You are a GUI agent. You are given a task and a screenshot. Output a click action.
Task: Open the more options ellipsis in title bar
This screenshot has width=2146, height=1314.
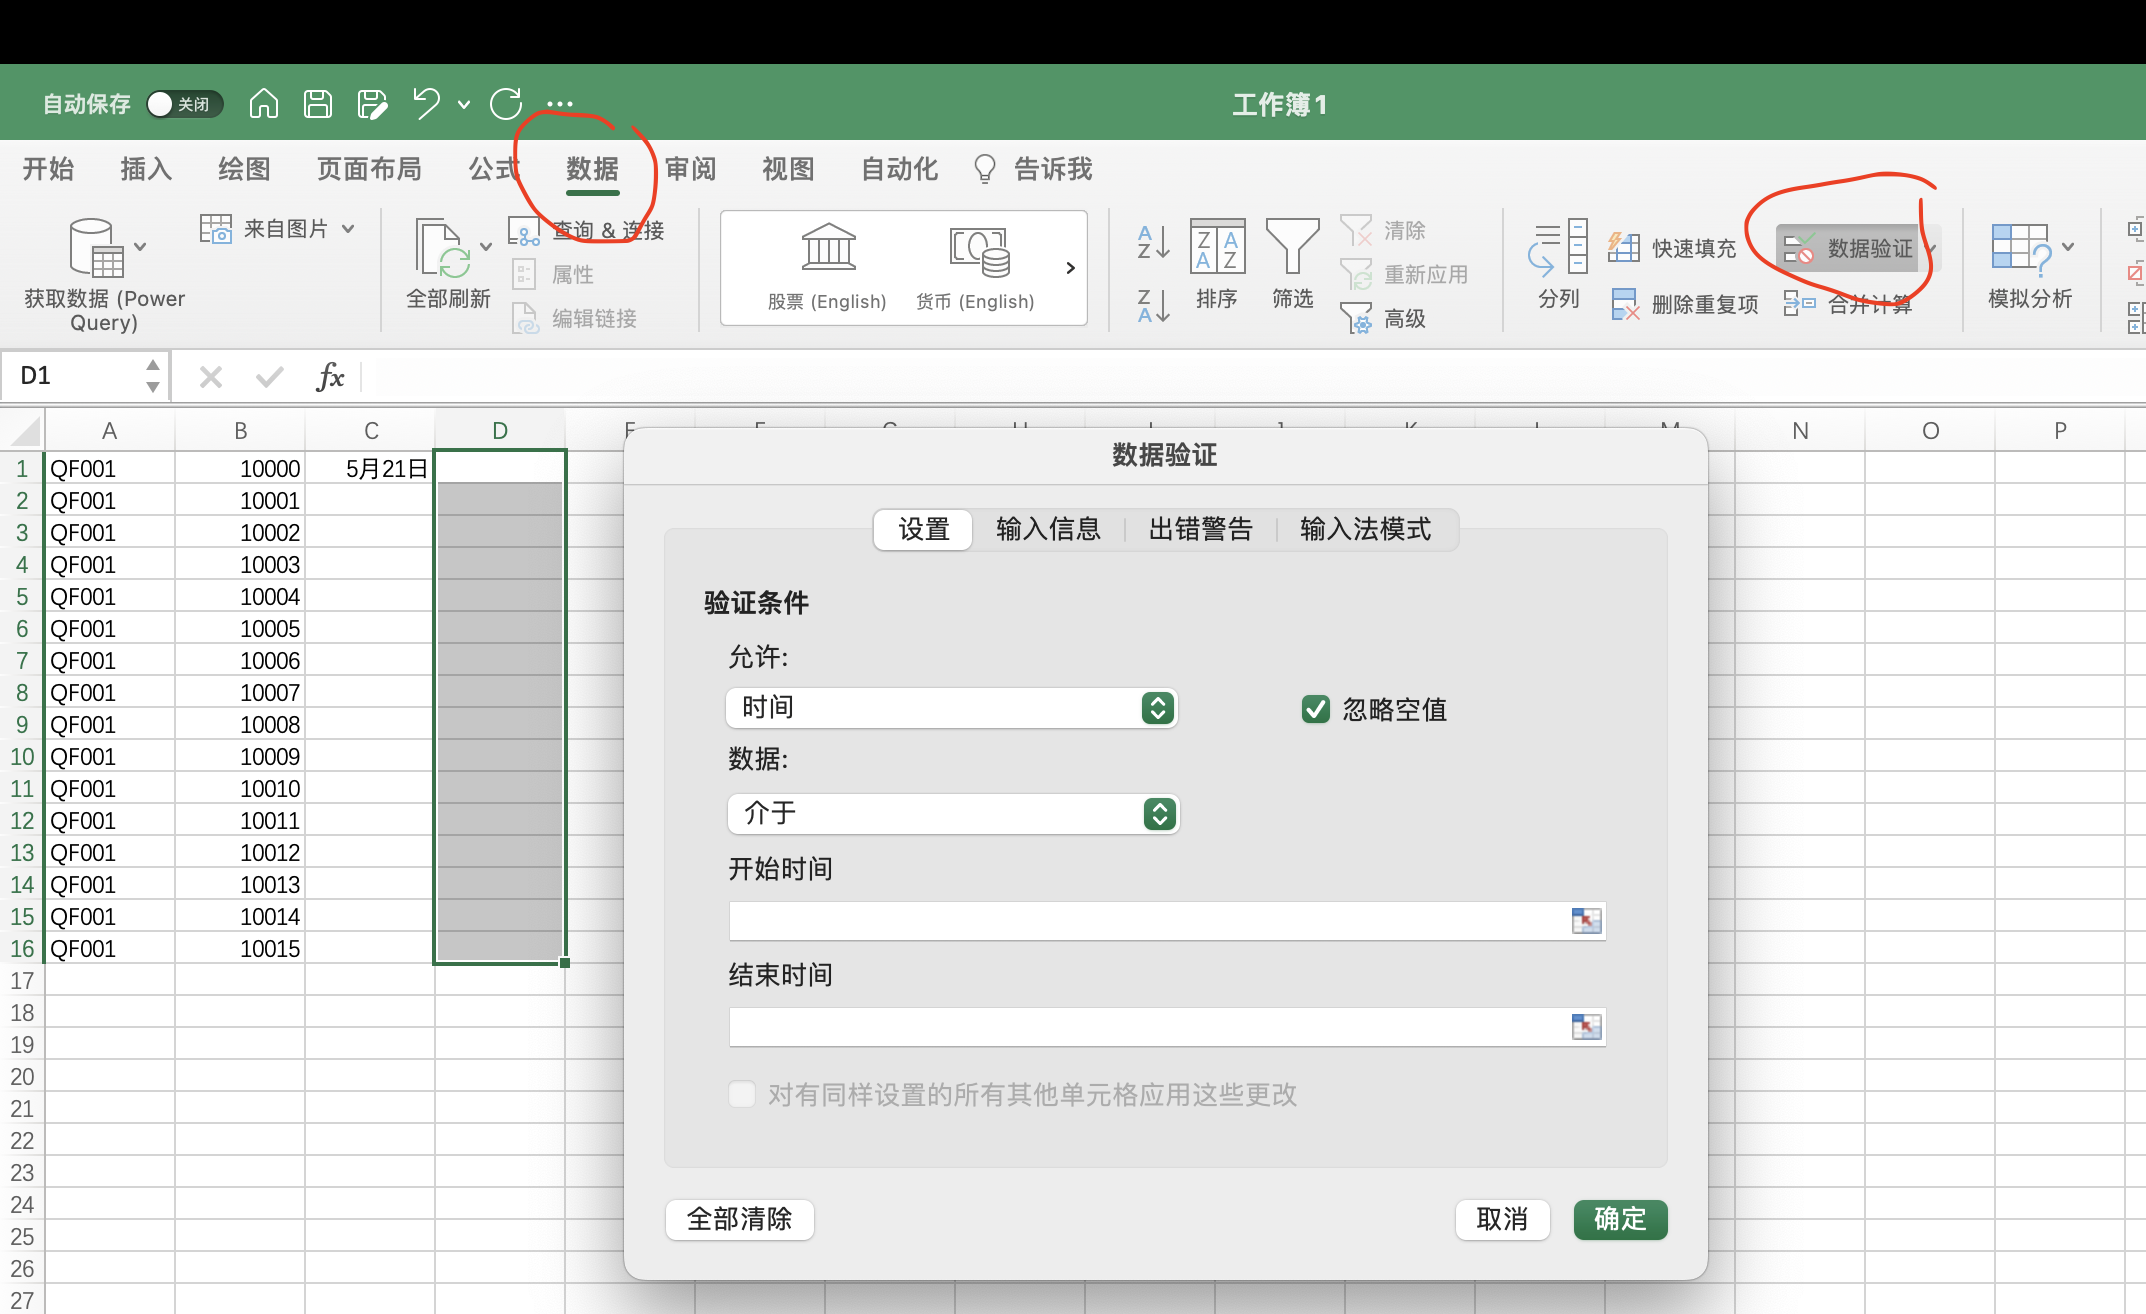point(560,104)
